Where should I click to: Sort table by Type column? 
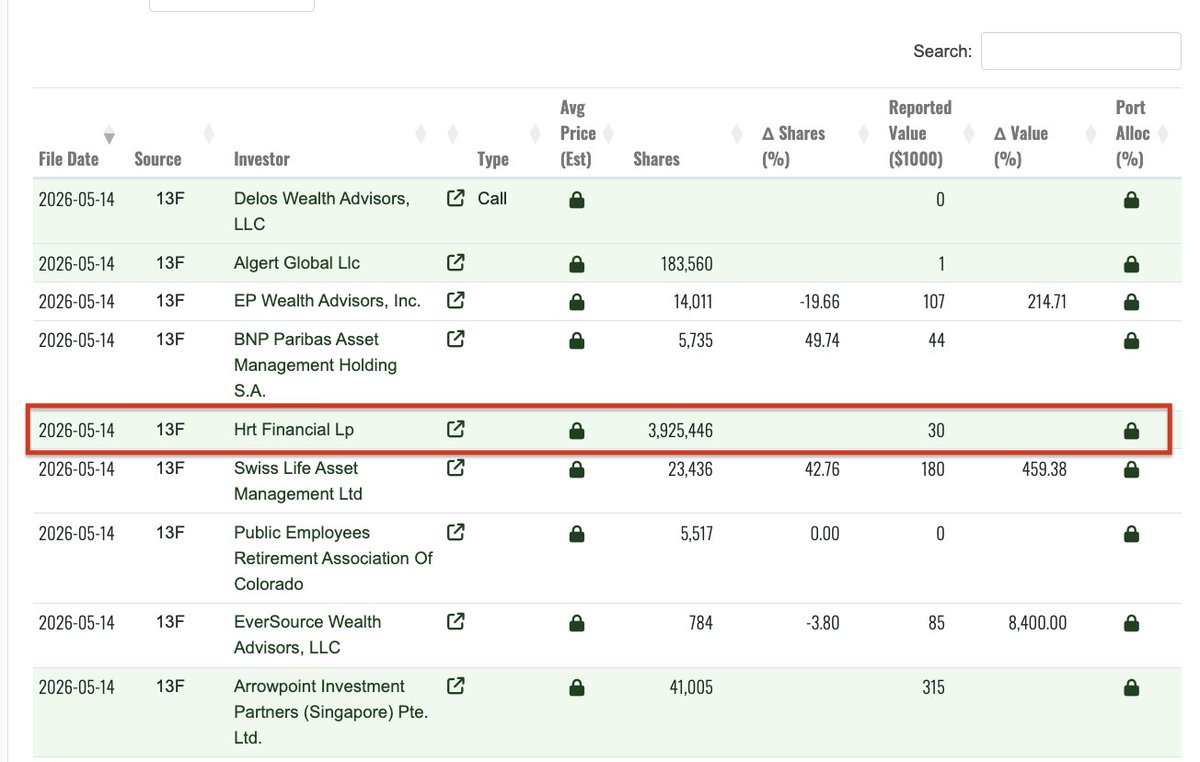[x=492, y=159]
